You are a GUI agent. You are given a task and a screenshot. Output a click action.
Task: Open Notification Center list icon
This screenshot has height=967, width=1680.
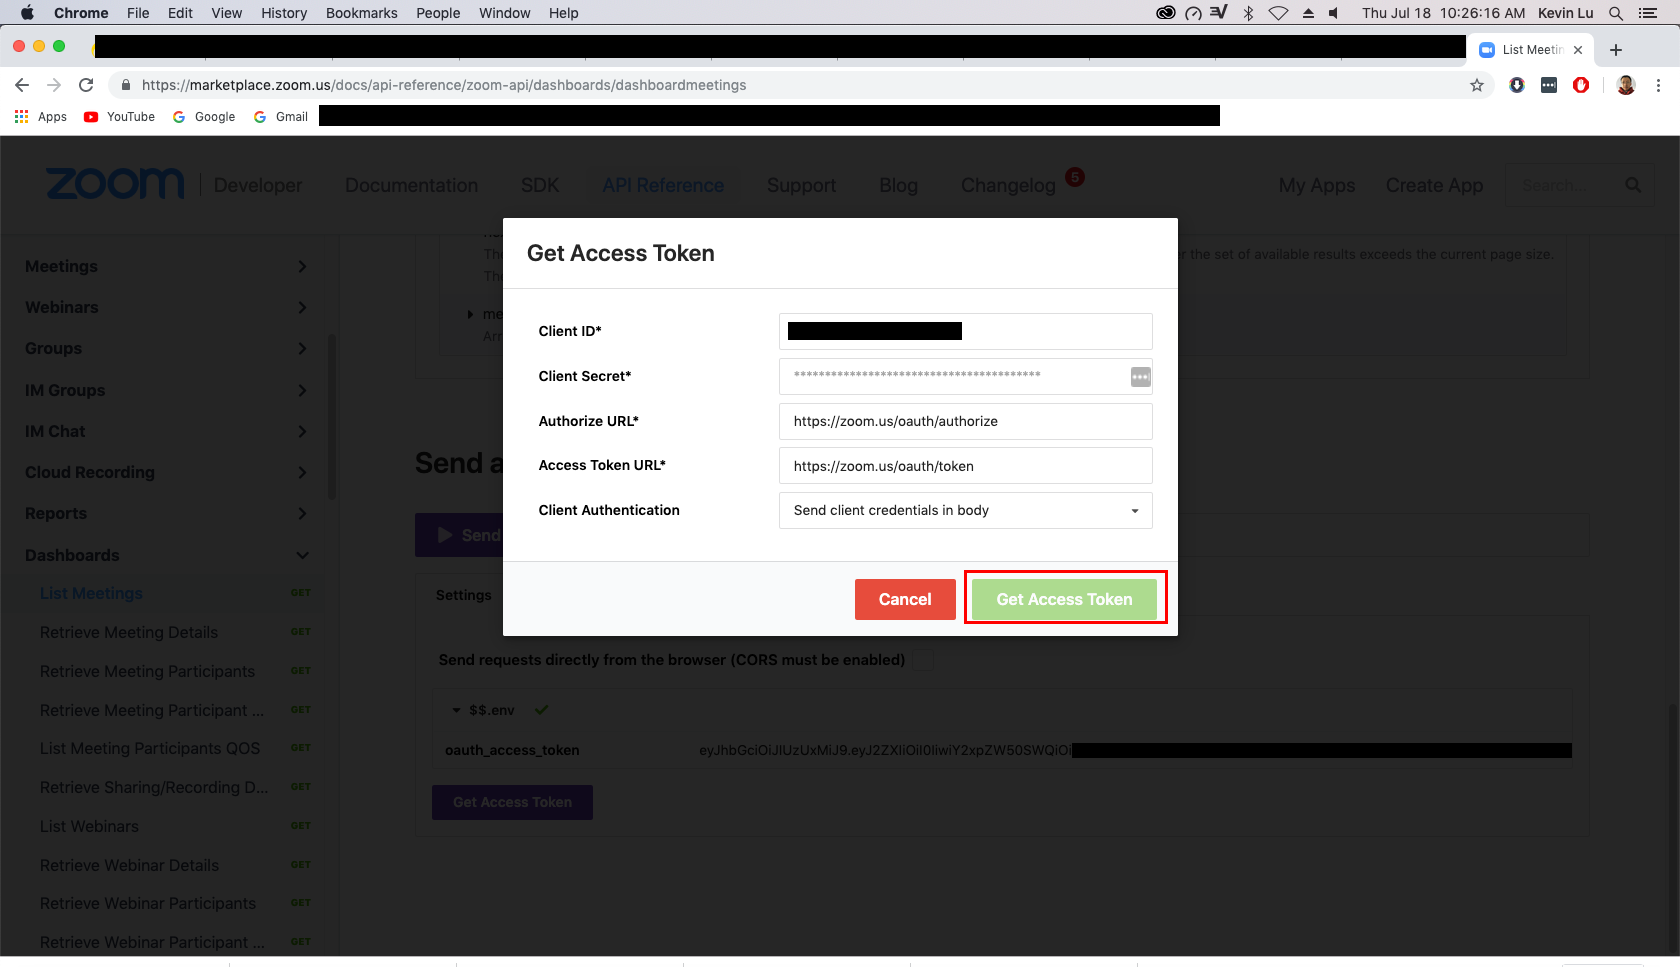pos(1648,13)
